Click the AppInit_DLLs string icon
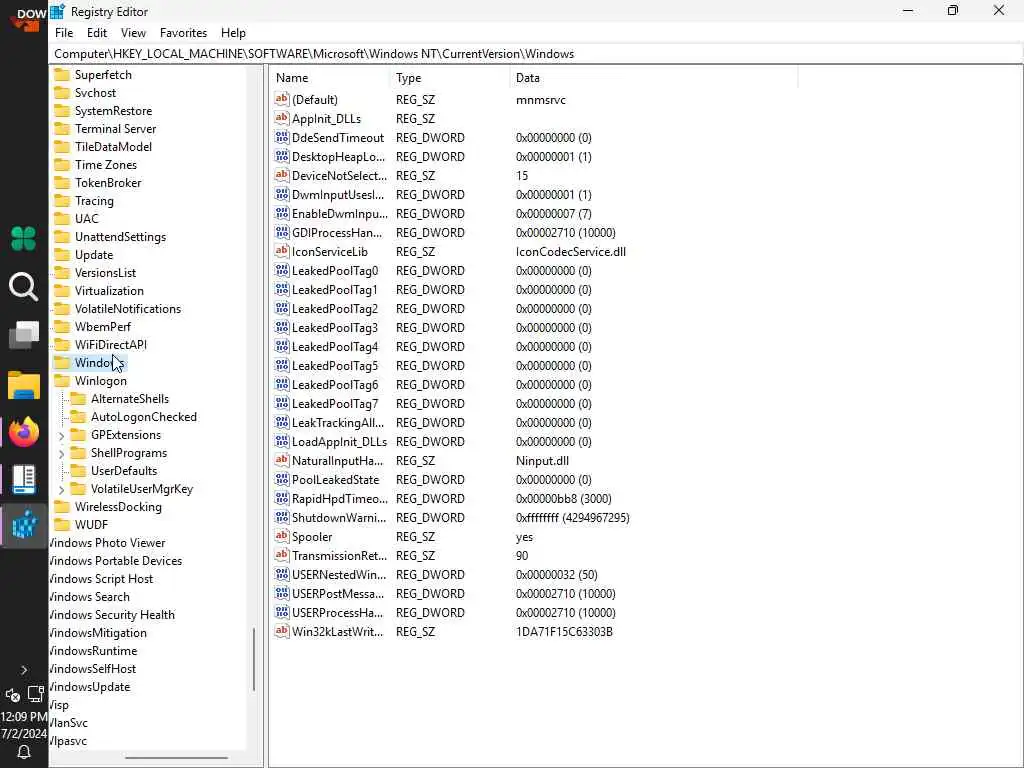 point(281,118)
